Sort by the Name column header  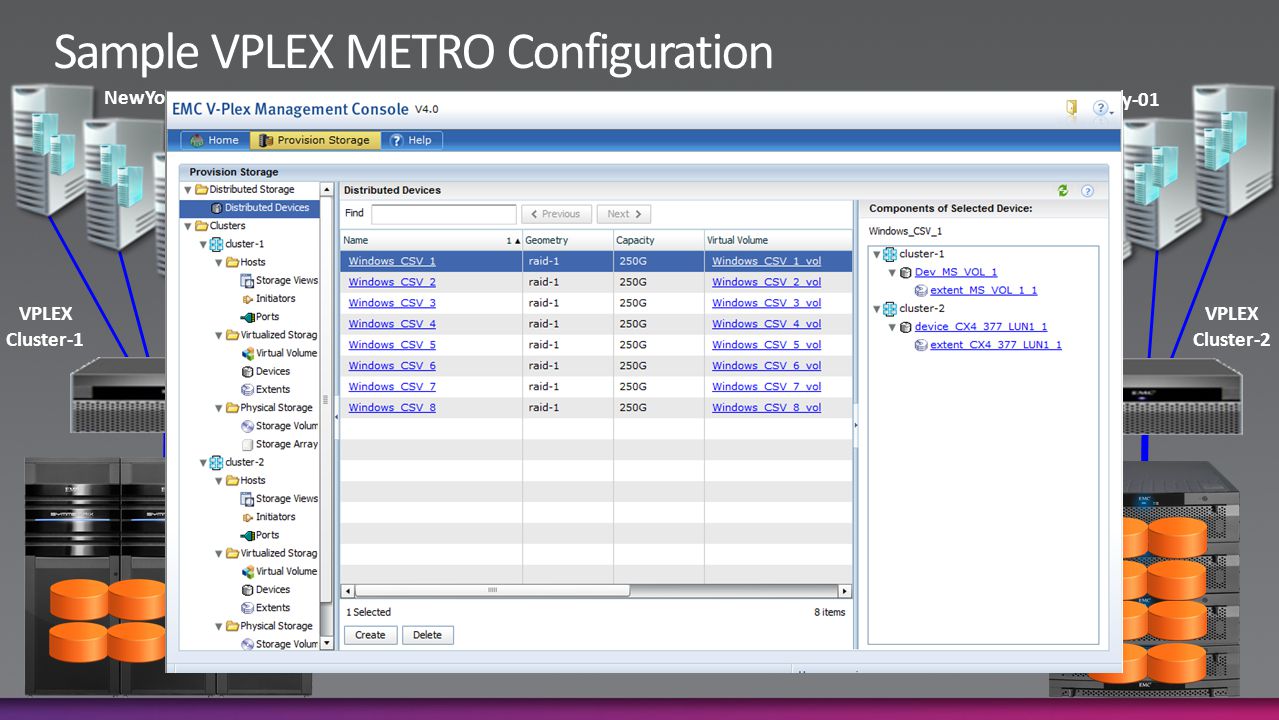point(431,240)
